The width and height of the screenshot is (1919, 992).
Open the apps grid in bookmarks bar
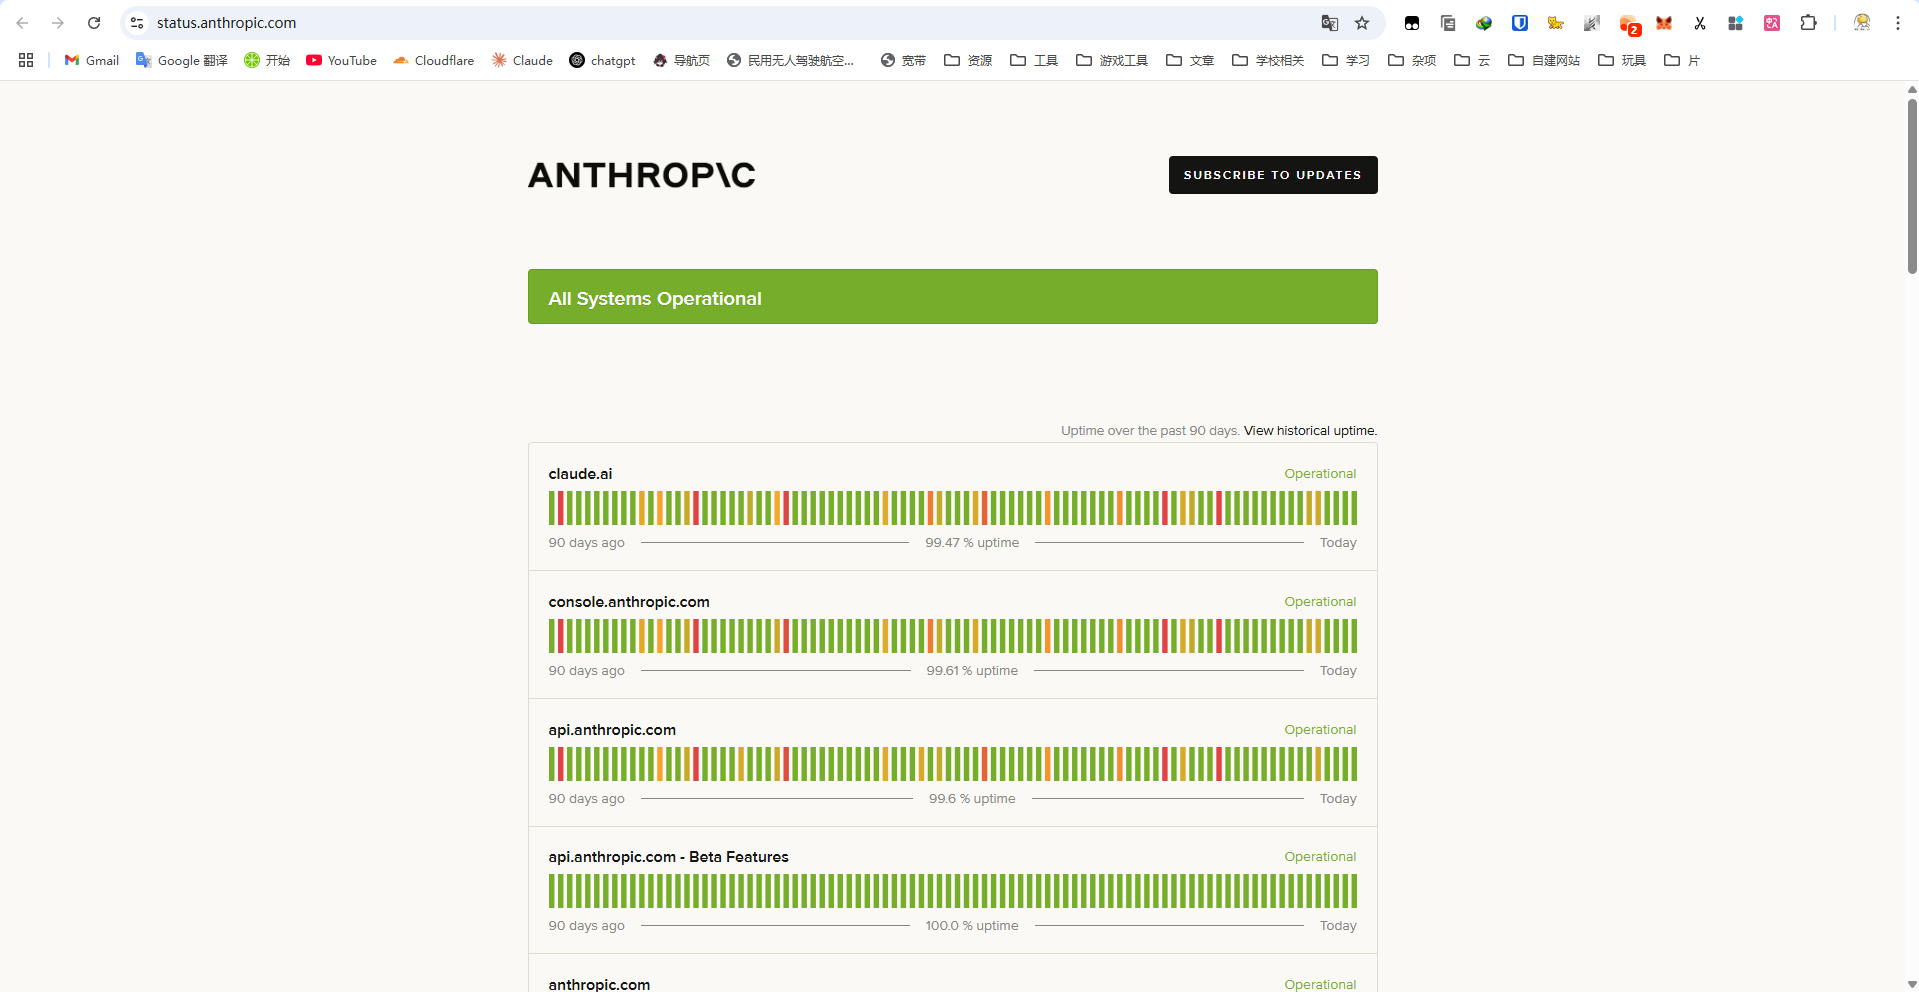[26, 60]
